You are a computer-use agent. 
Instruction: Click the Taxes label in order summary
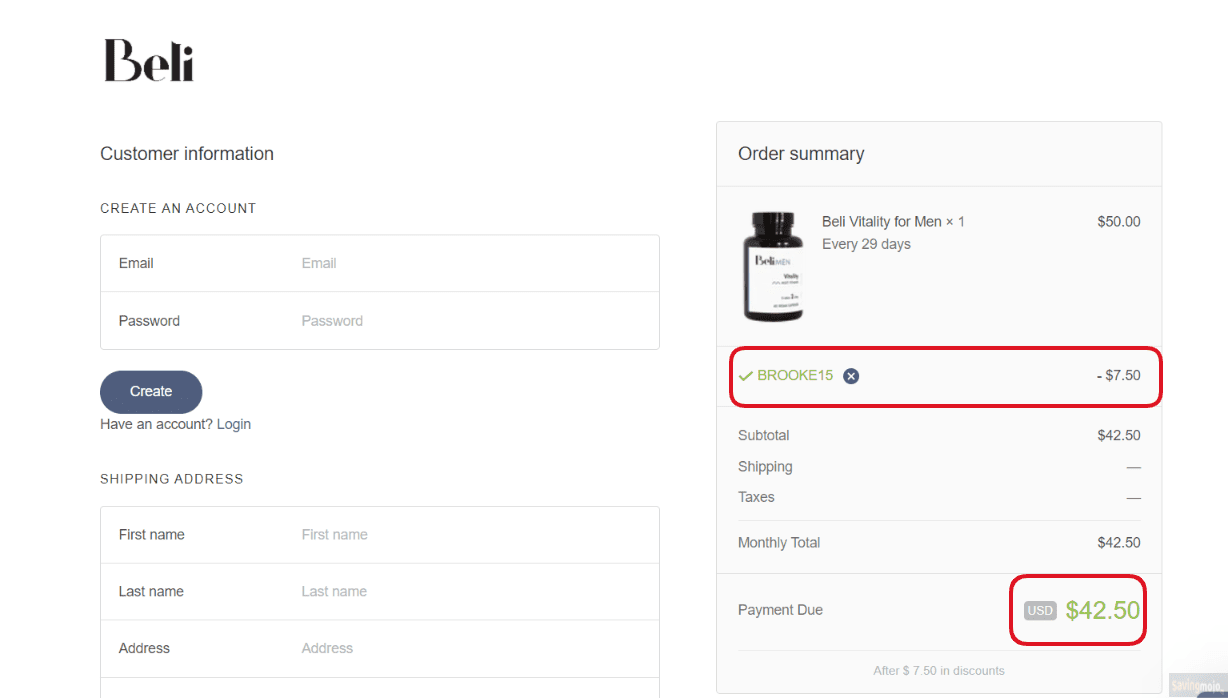click(756, 497)
